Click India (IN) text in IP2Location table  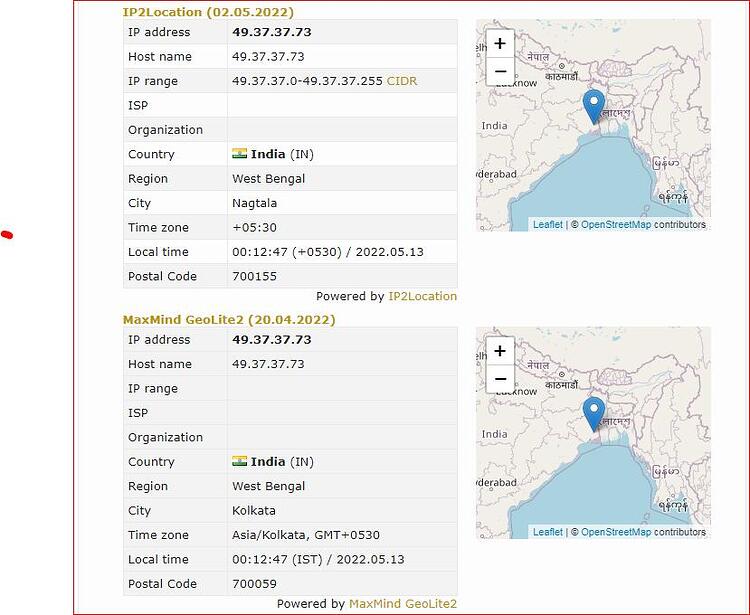point(282,154)
